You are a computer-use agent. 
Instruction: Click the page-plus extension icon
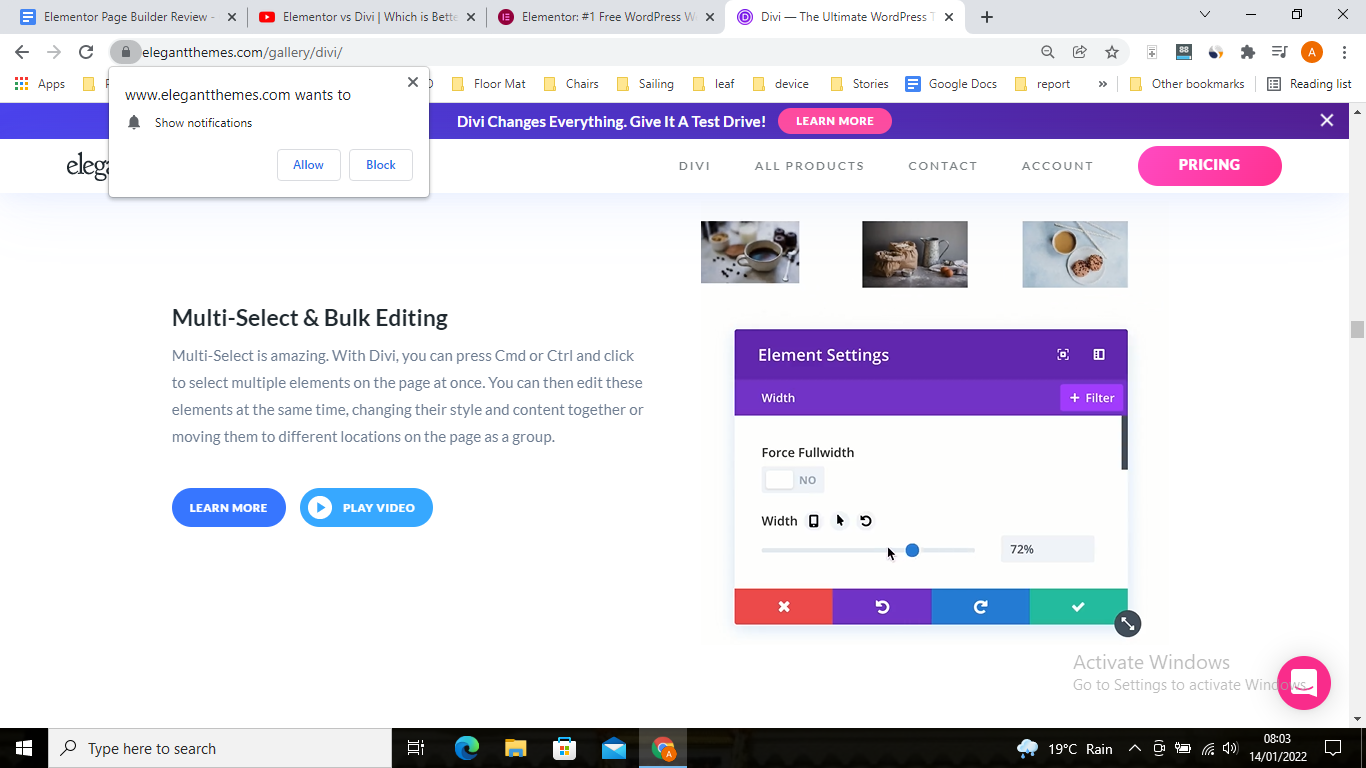point(1152,52)
